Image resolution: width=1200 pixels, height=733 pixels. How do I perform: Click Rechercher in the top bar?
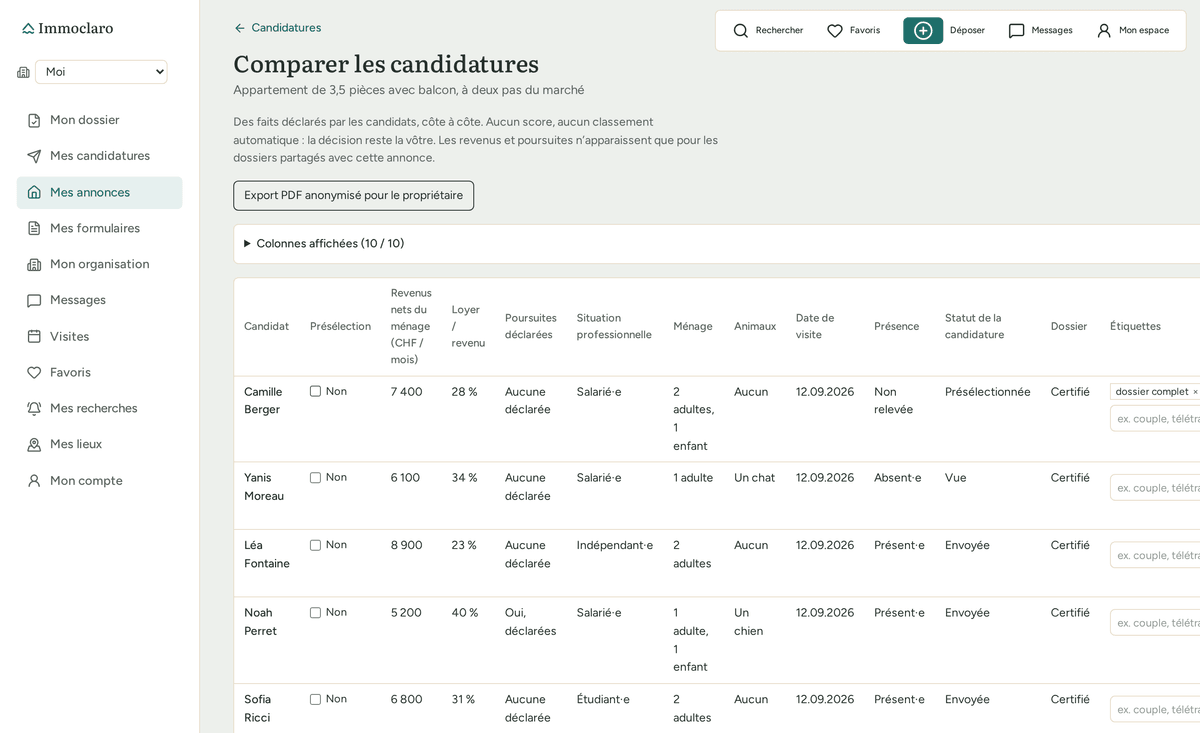click(768, 31)
